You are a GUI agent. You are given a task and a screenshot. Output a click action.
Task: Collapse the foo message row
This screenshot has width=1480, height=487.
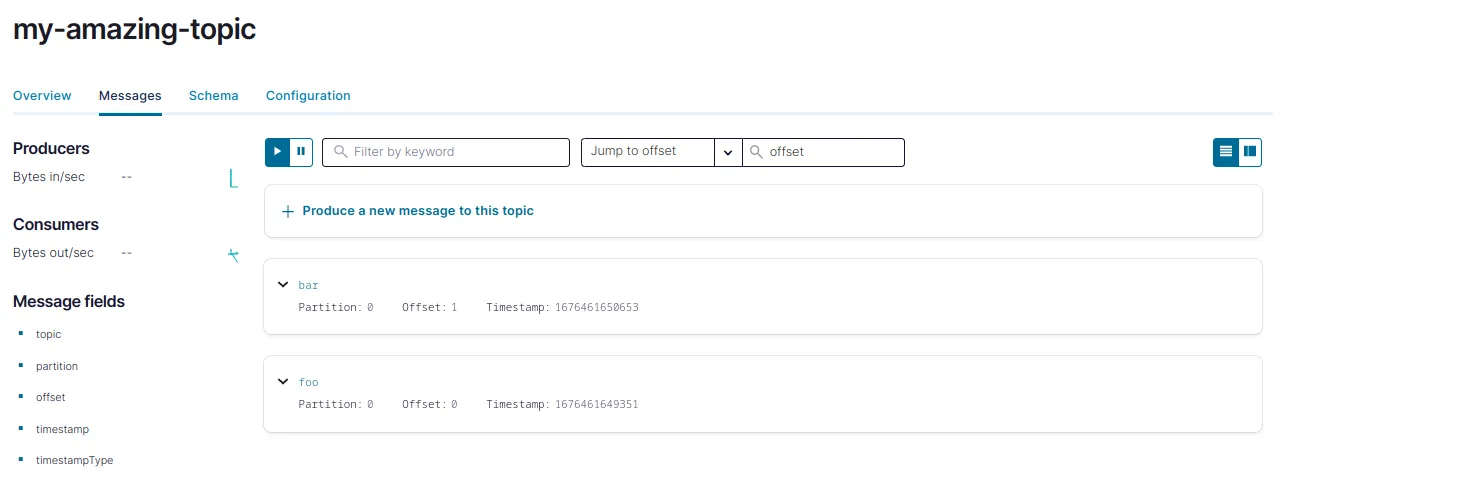283,382
